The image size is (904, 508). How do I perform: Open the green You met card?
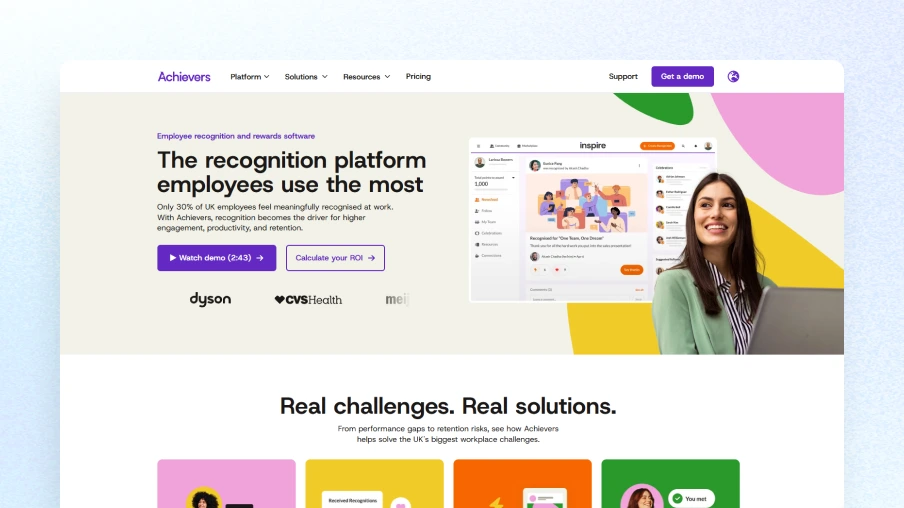(x=671, y=484)
